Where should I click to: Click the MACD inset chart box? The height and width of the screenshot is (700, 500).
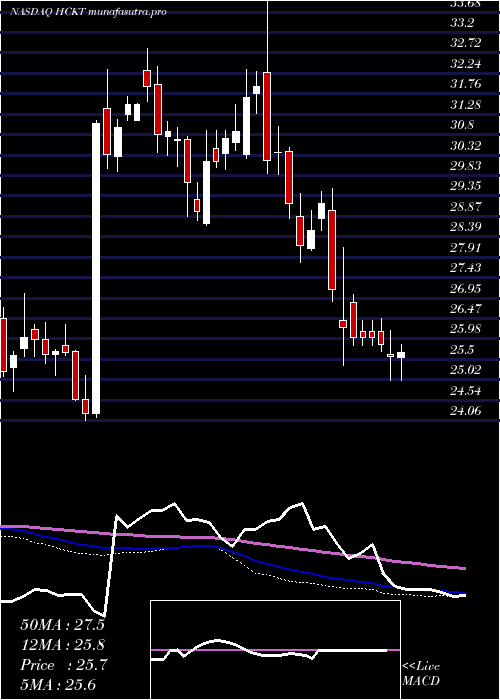tap(275, 650)
